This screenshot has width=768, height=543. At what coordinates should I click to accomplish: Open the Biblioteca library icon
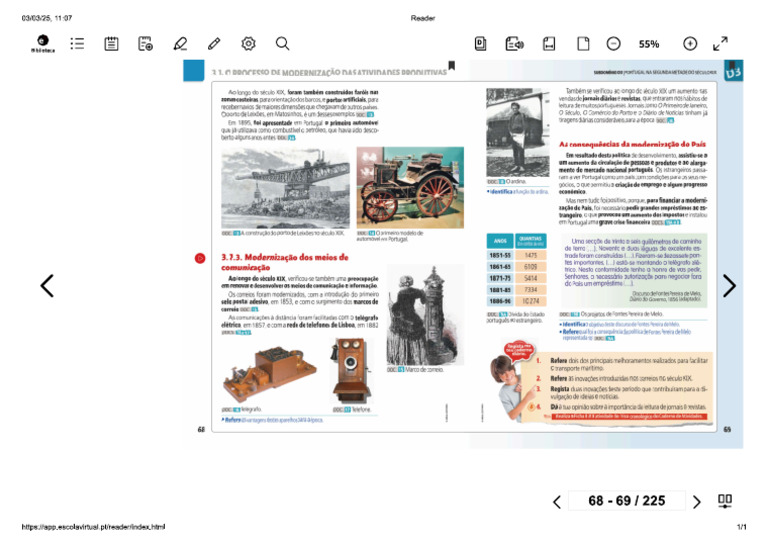tap(43, 43)
